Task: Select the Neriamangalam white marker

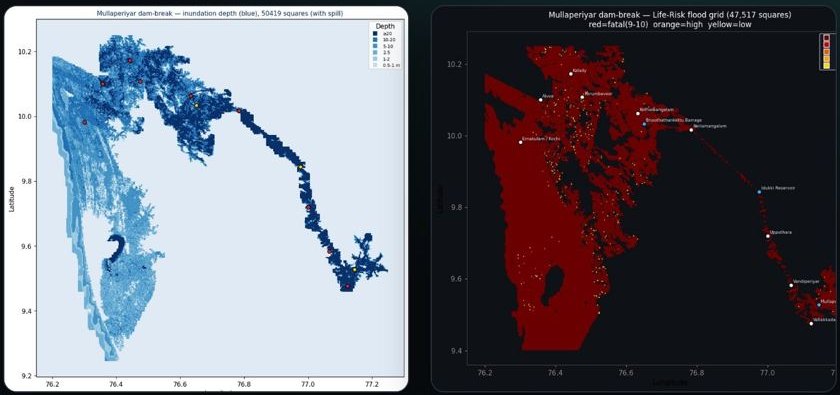Action: [691, 130]
